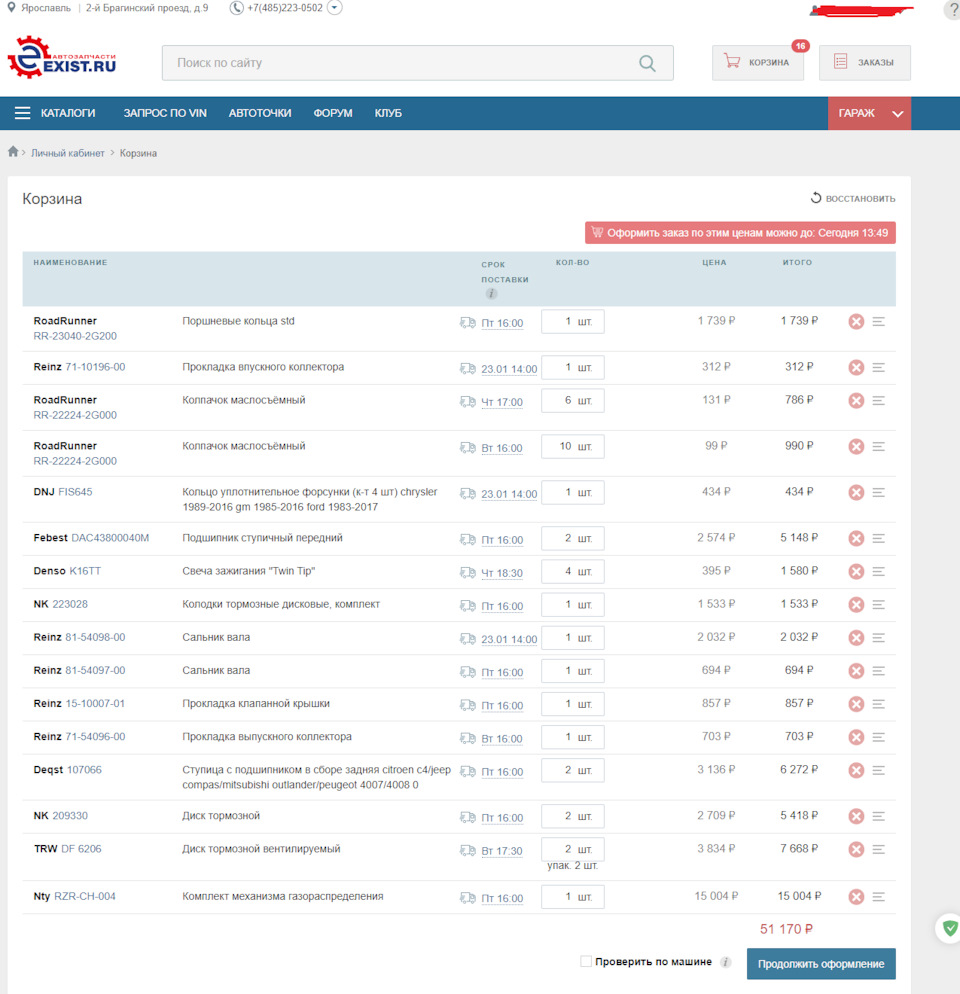Open part link 81-54097-00

95,671
